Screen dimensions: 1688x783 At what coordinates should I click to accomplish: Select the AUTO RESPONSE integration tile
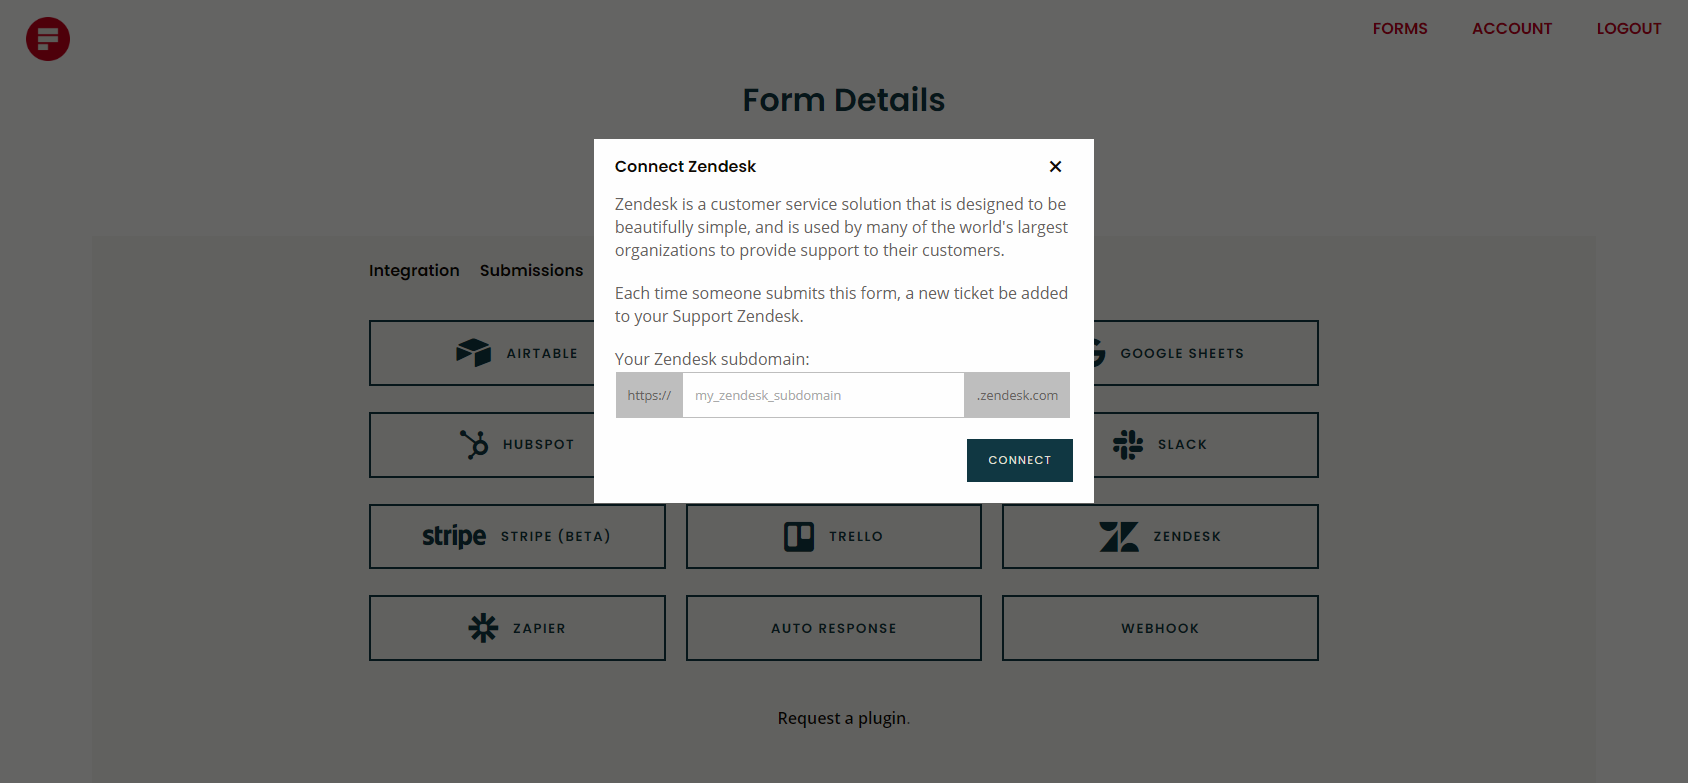click(x=833, y=628)
